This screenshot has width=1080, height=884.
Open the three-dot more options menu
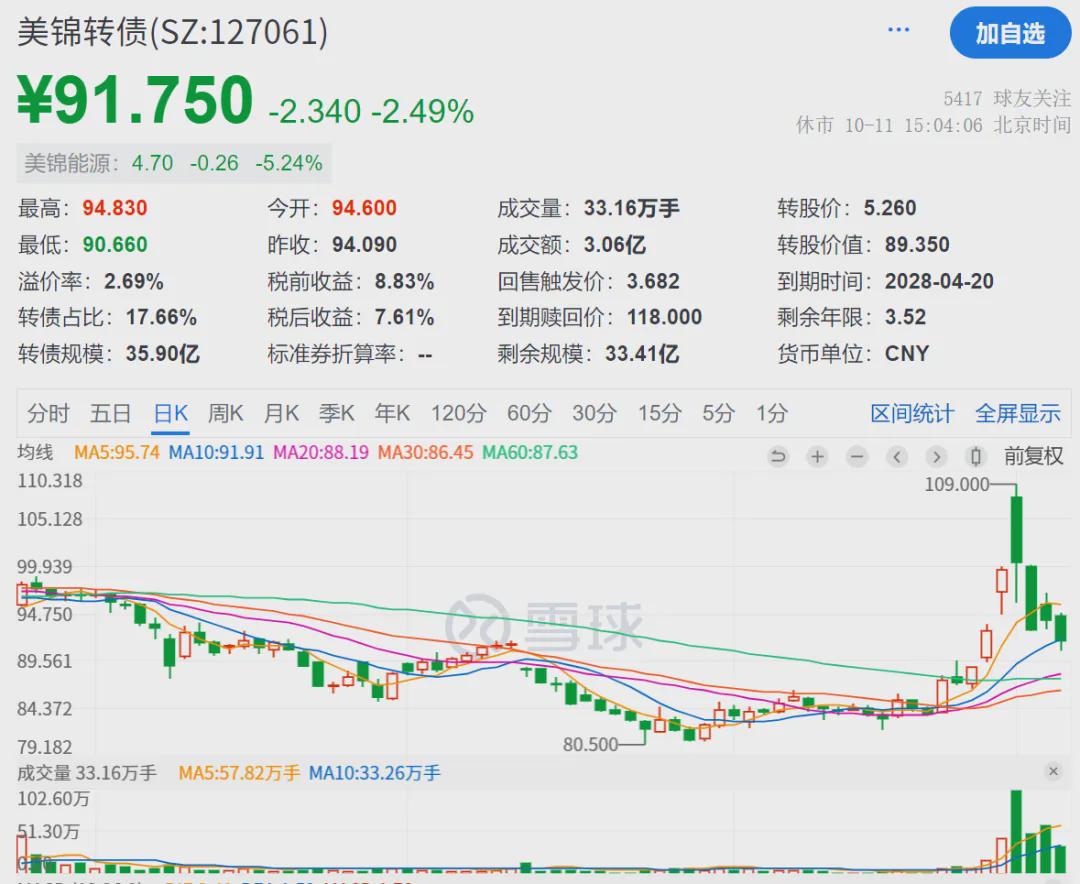(x=898, y=30)
